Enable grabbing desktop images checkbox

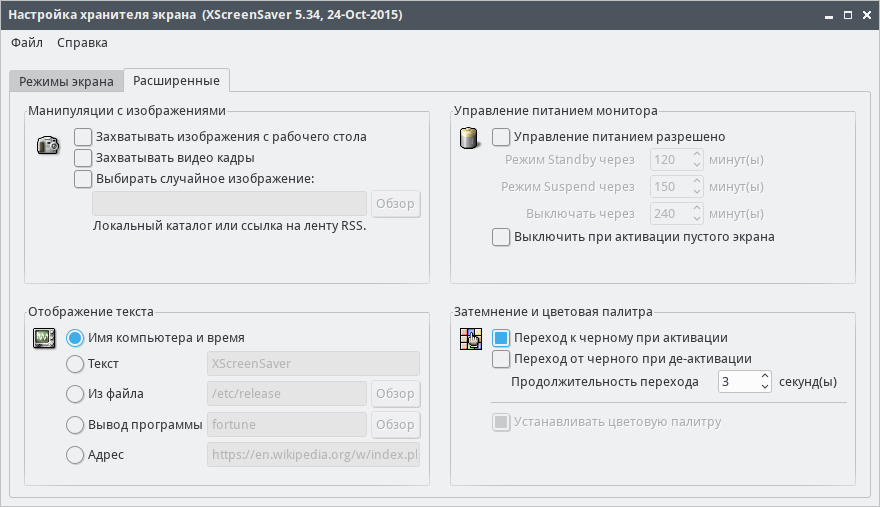point(83,137)
